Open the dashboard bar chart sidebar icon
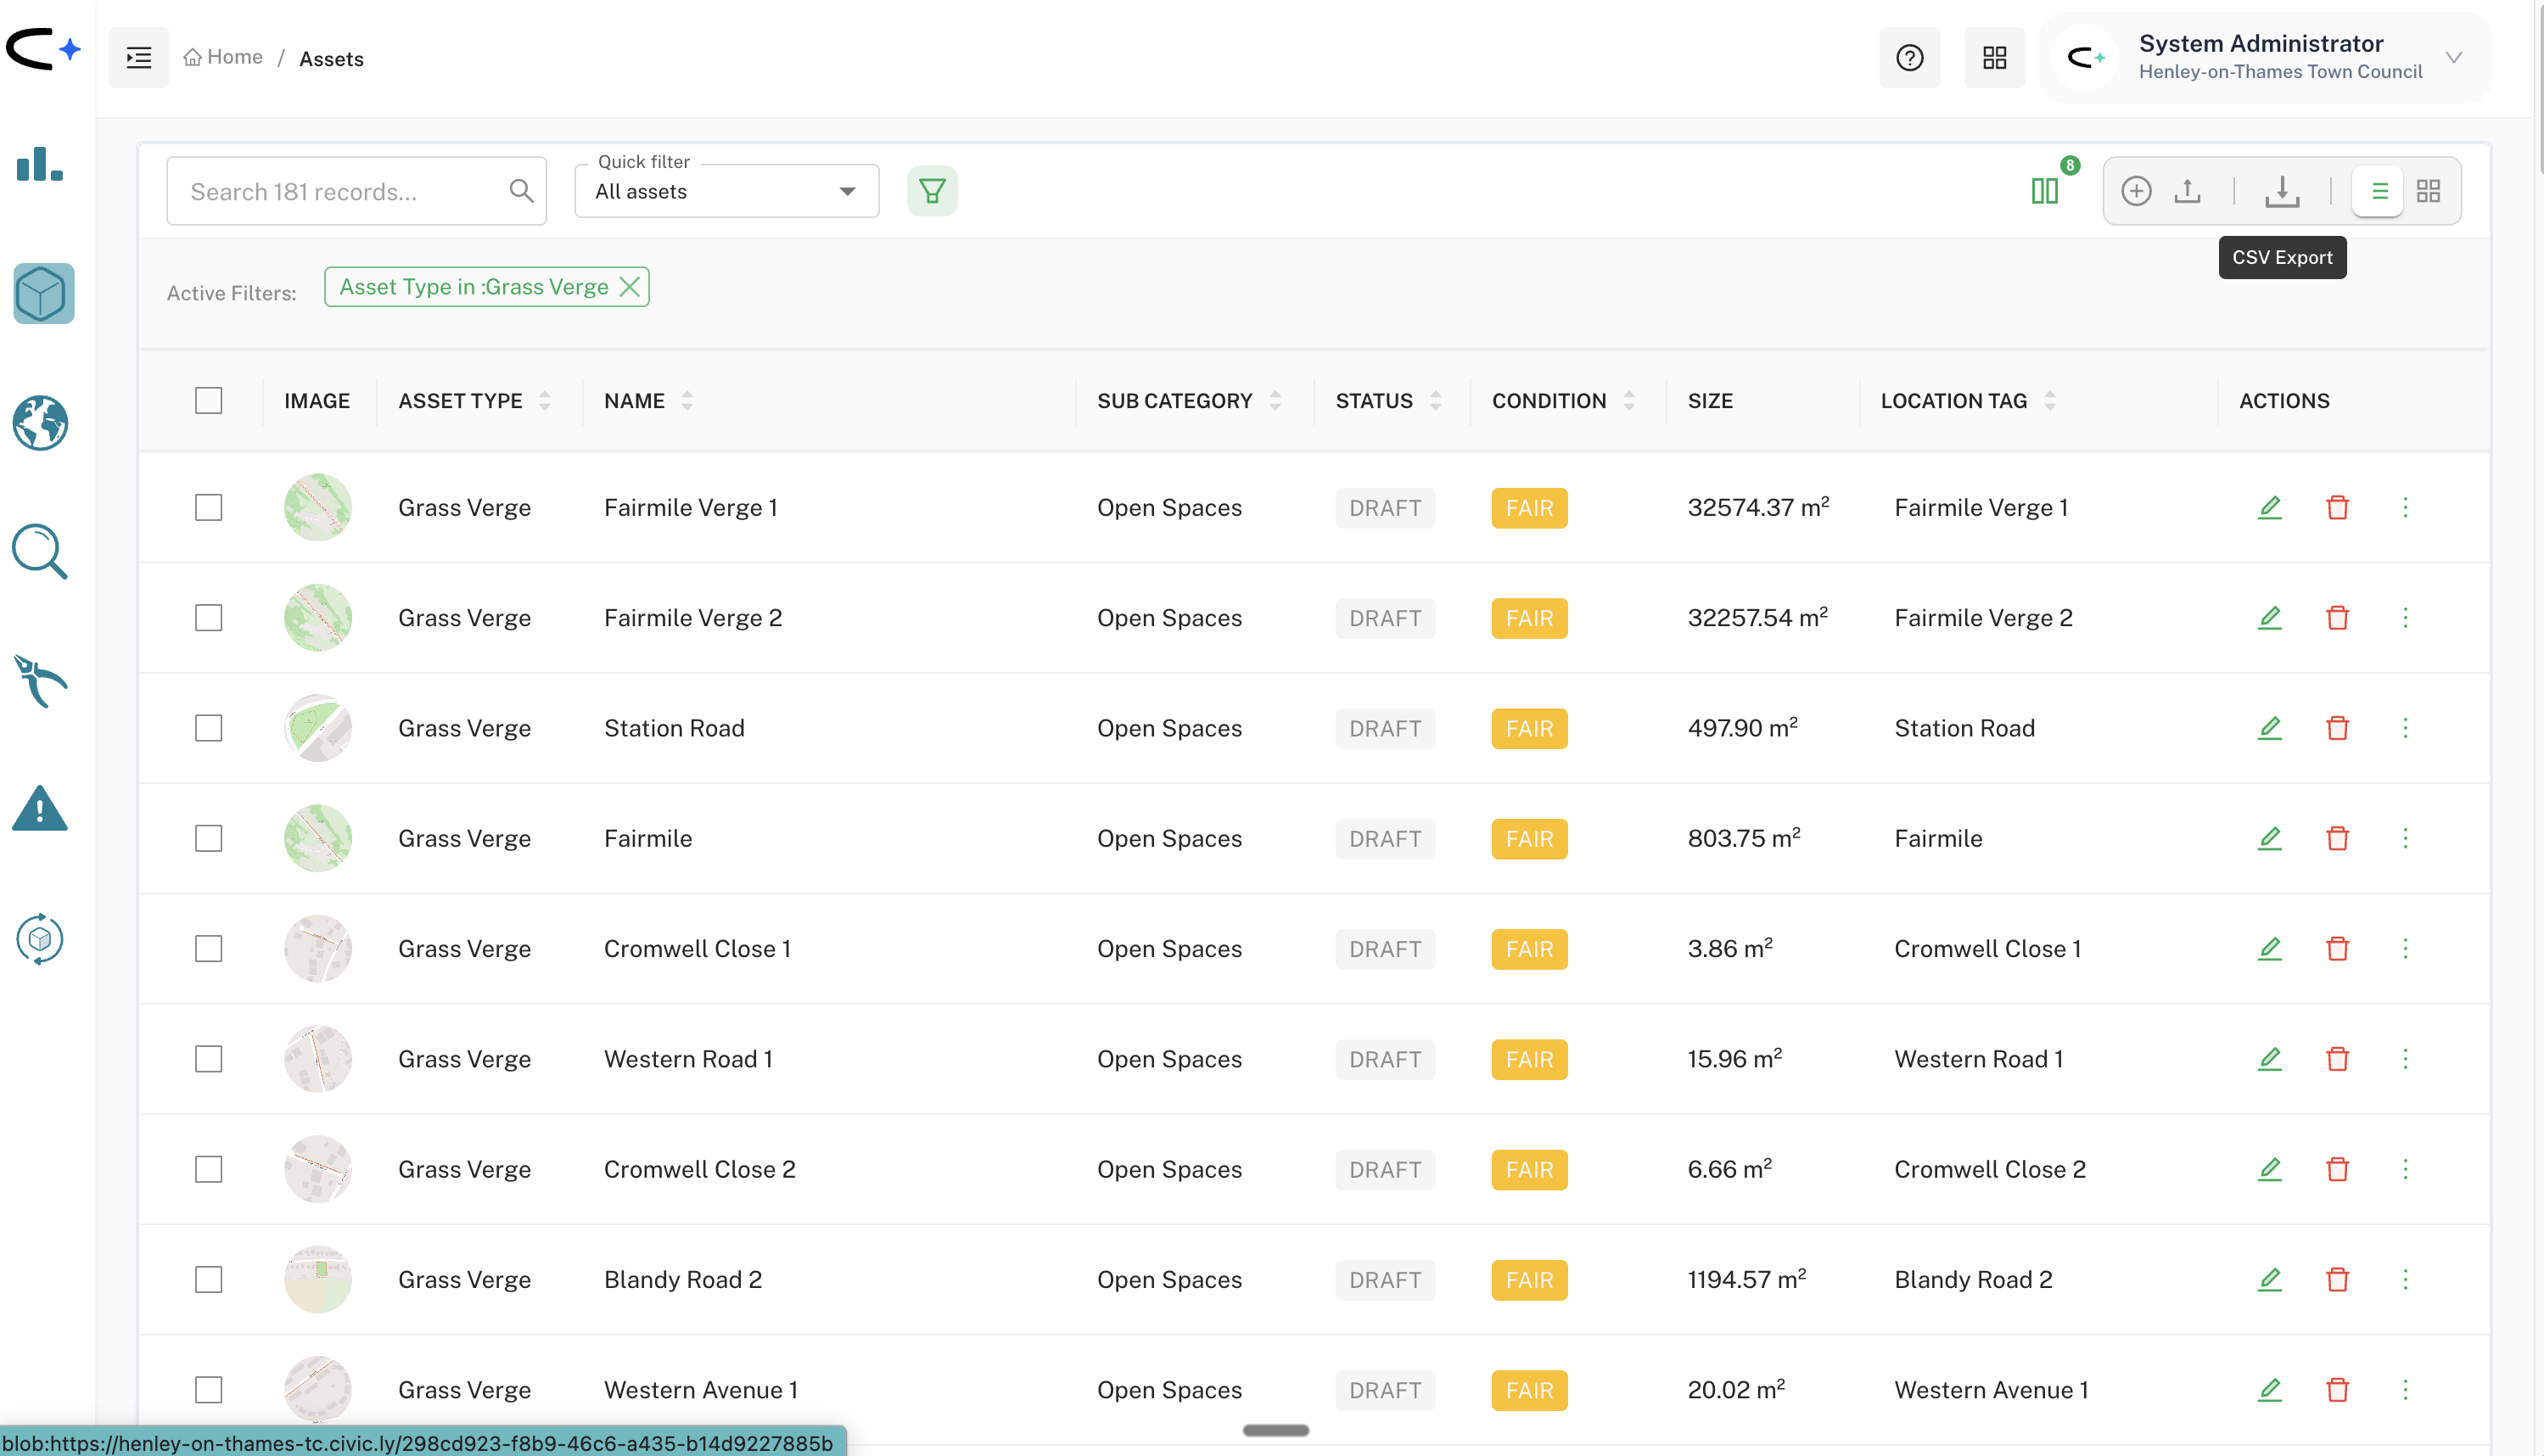 pos(40,164)
